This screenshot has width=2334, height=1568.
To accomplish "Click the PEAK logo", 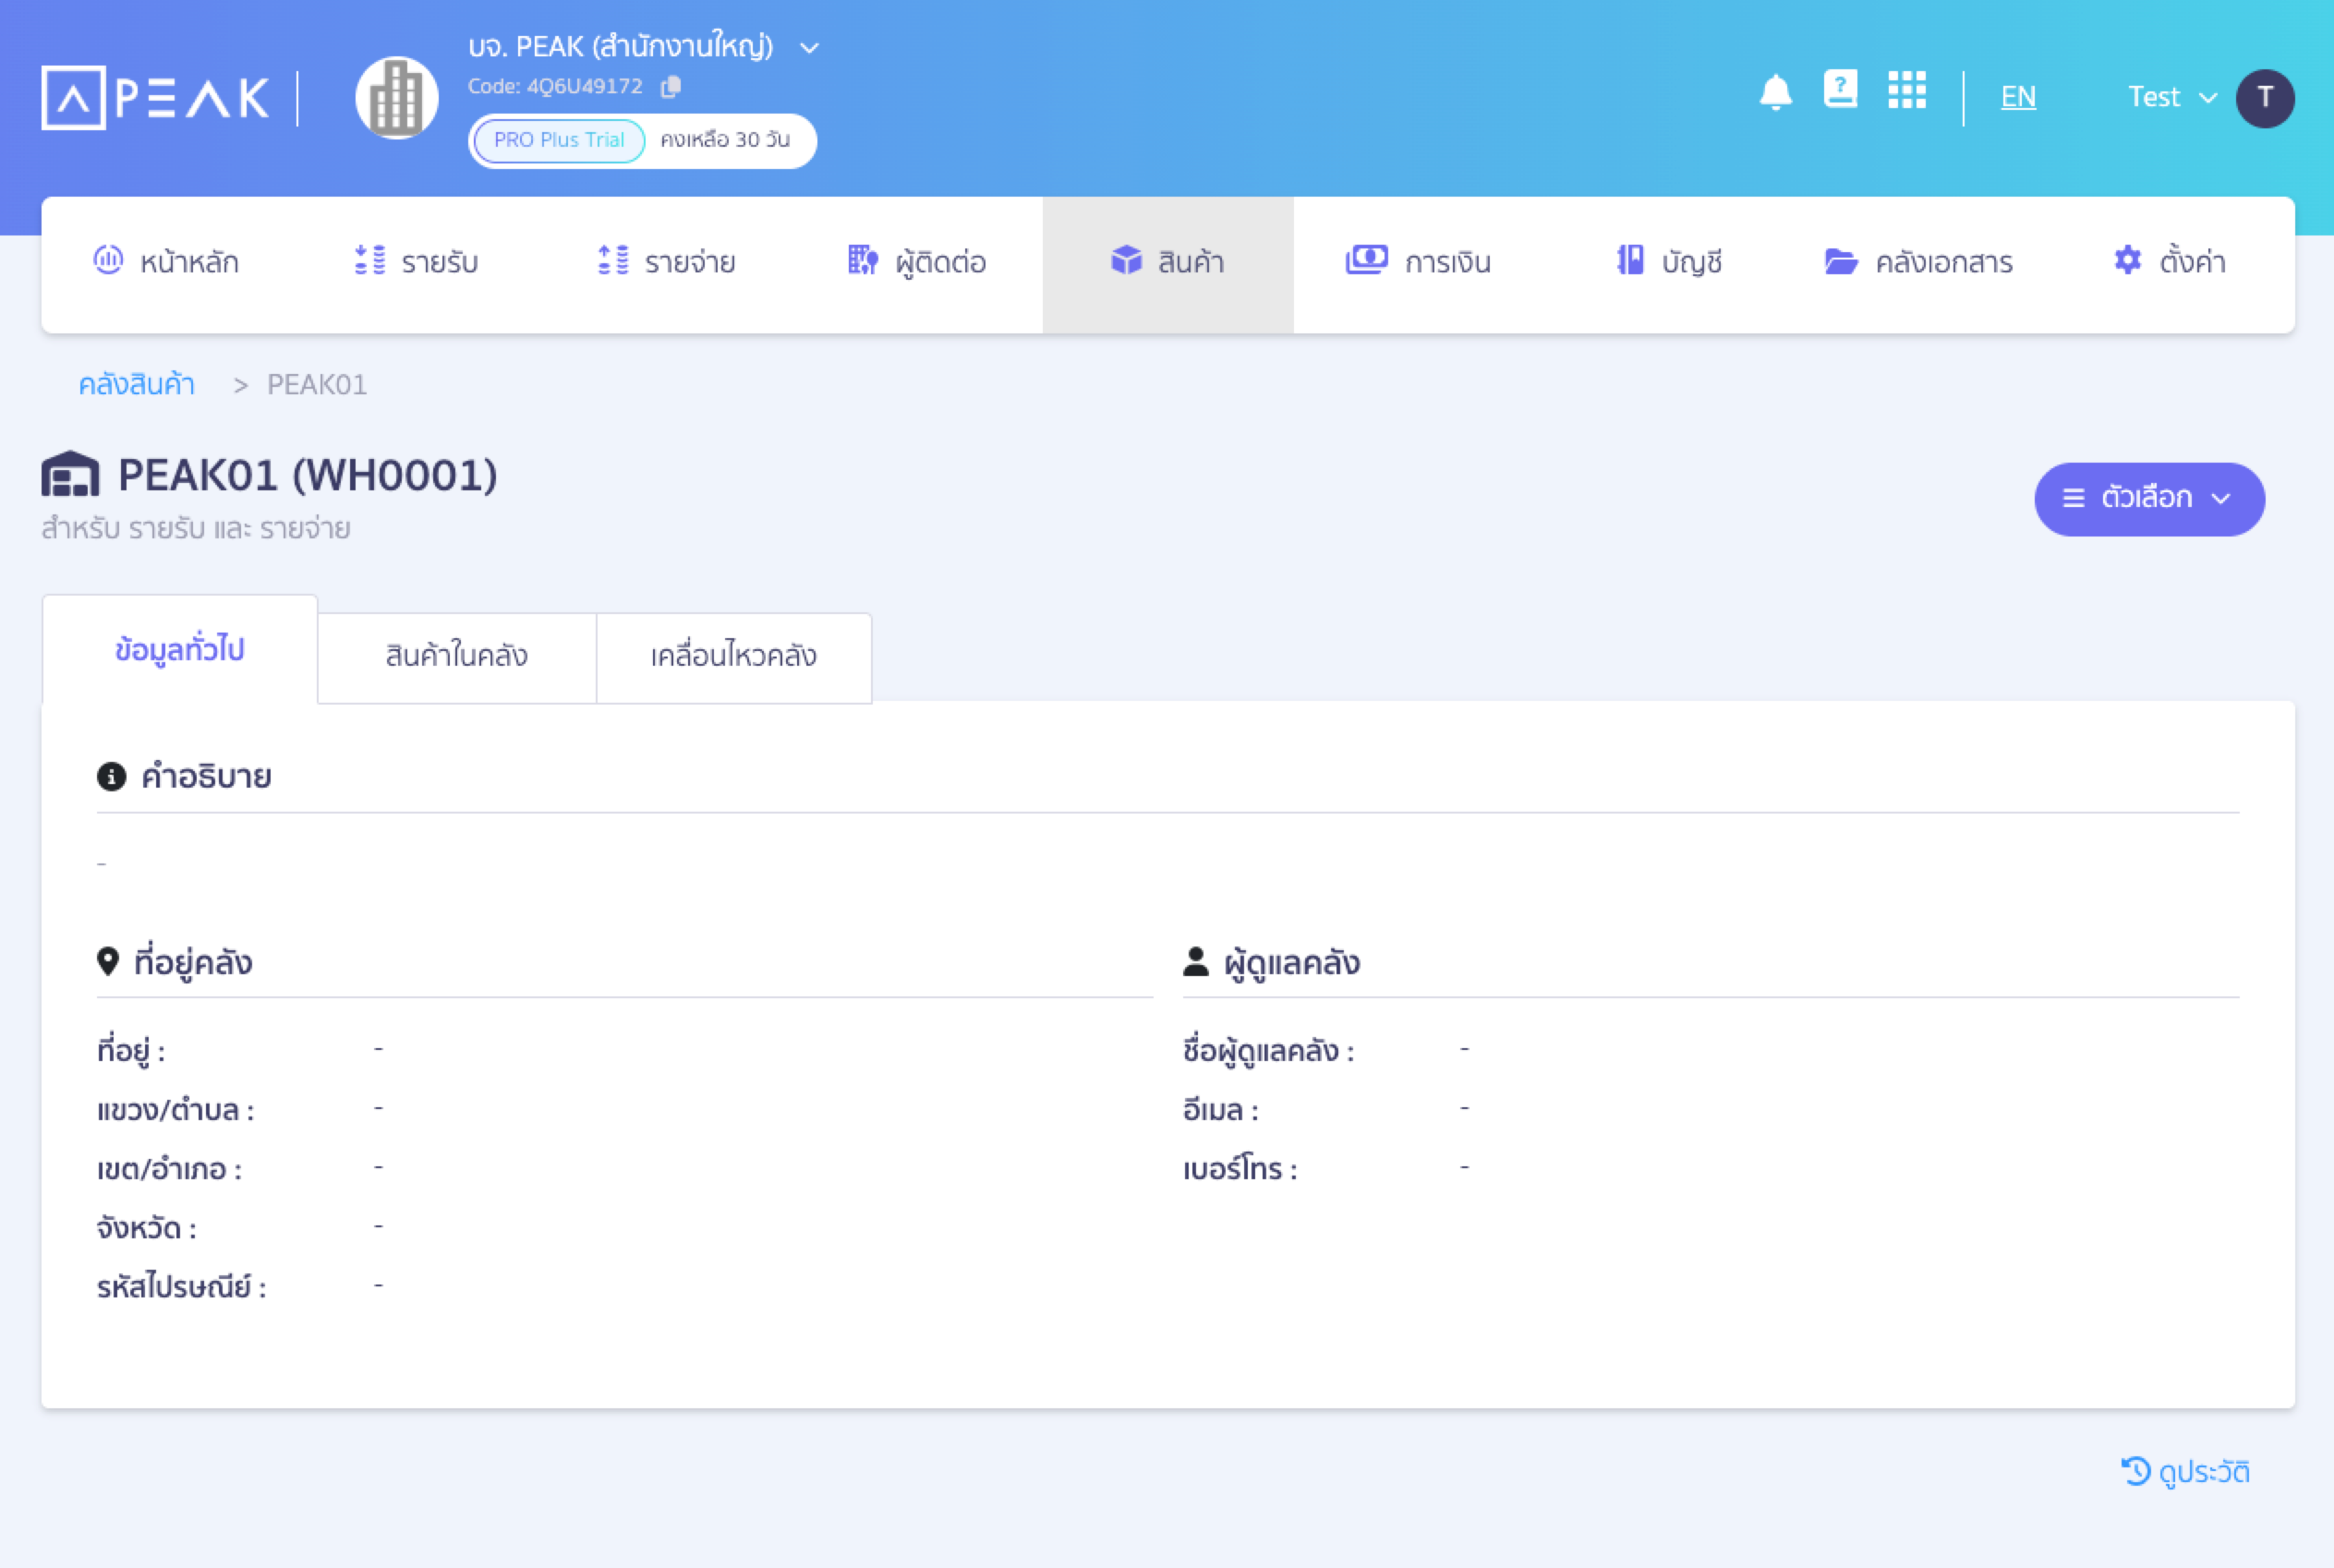I will tap(155, 98).
